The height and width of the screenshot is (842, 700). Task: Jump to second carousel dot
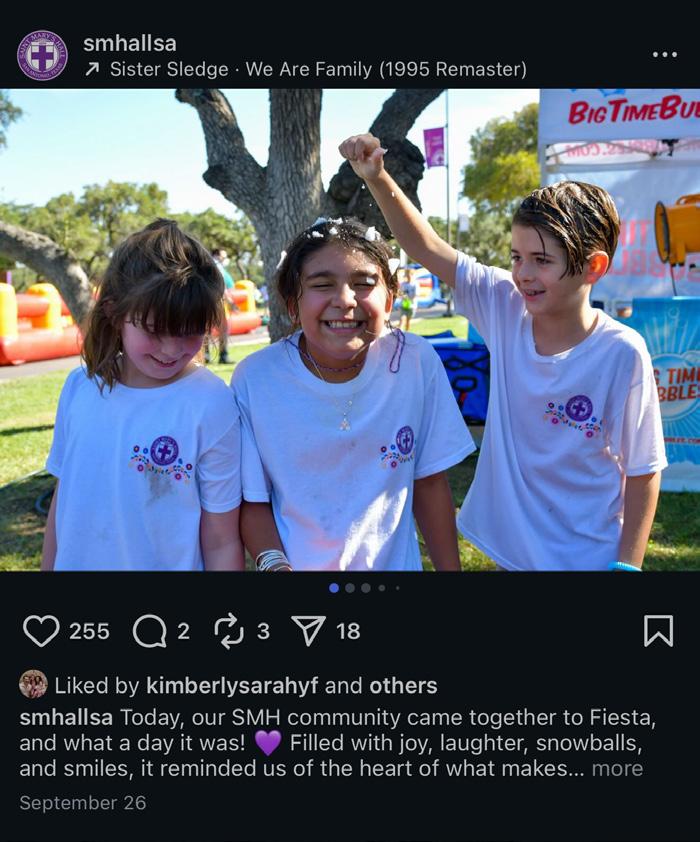point(350,588)
